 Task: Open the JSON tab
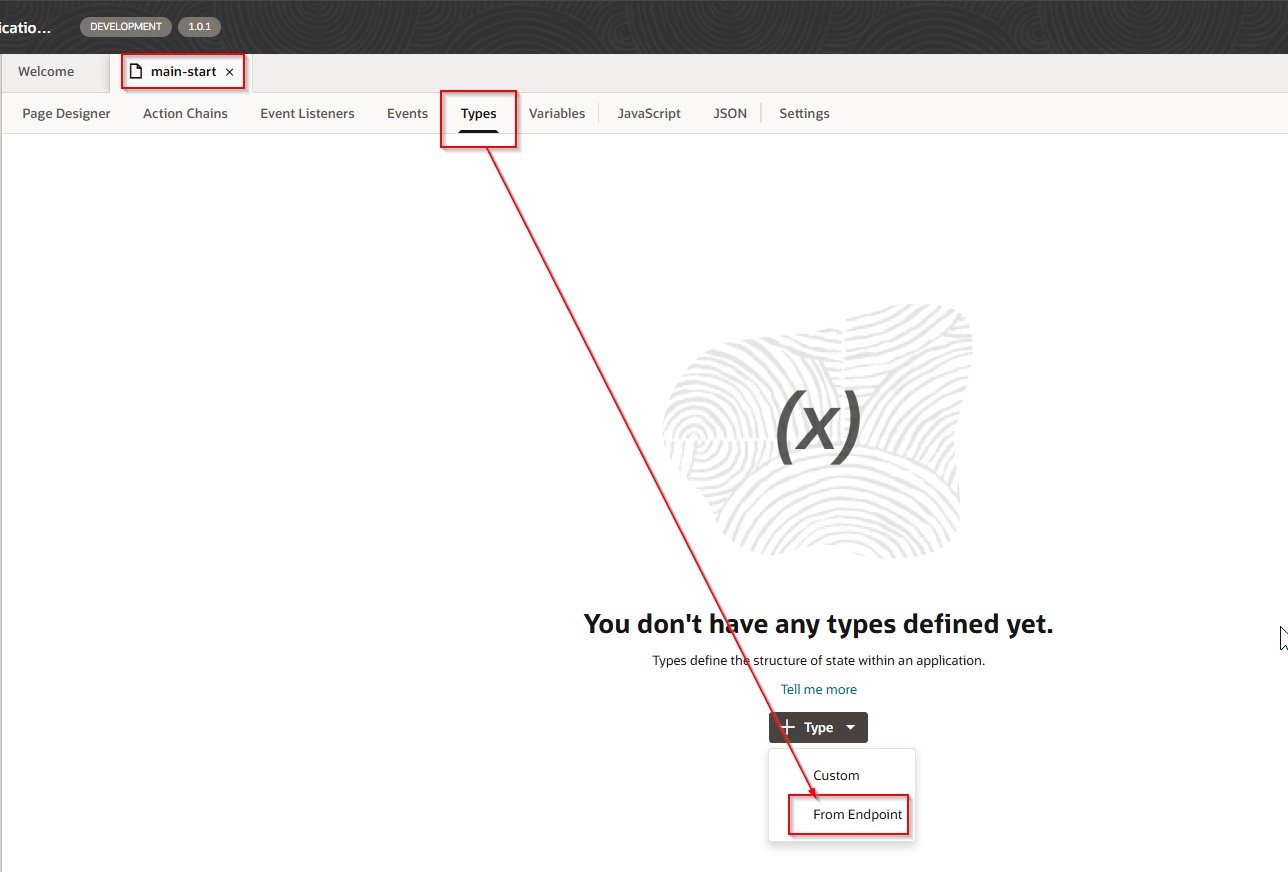pyautogui.click(x=729, y=113)
